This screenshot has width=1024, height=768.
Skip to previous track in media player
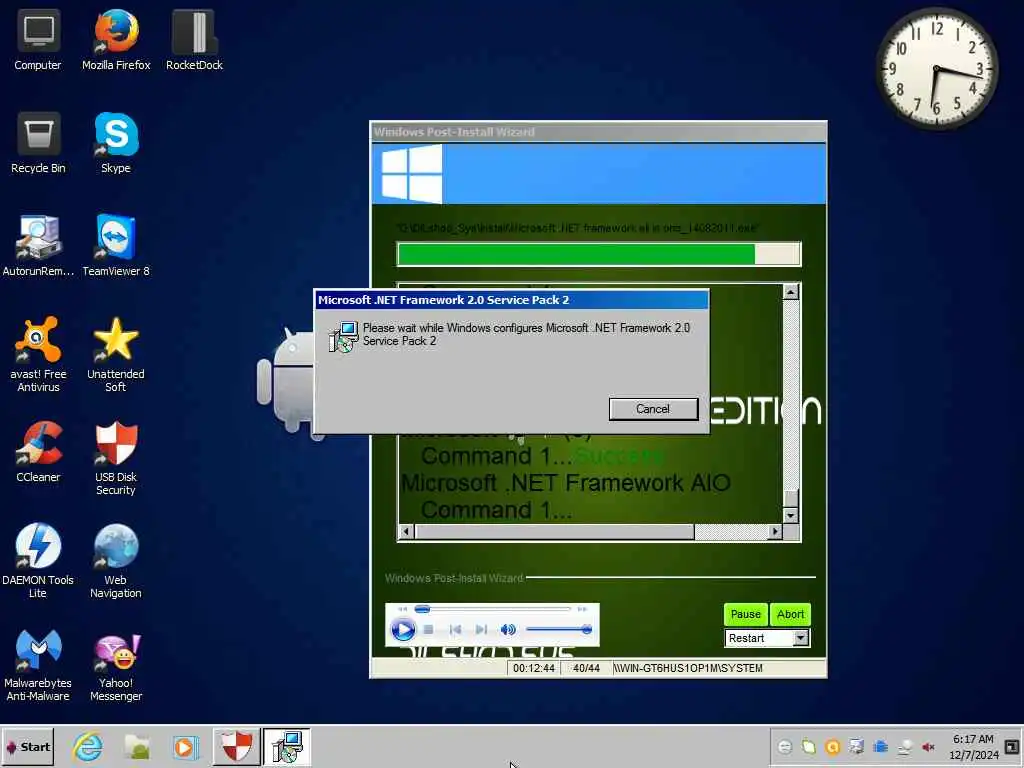(x=455, y=630)
